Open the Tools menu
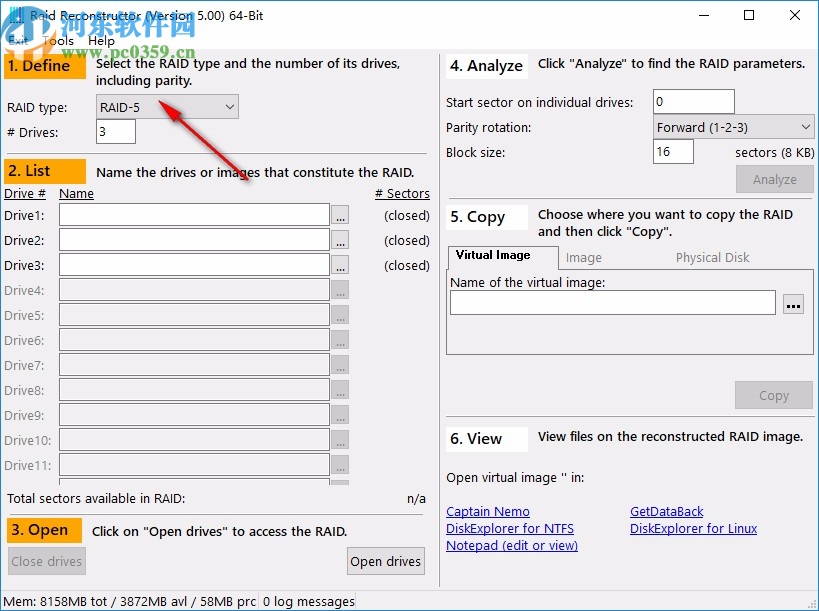Image resolution: width=819 pixels, height=611 pixels. 57,41
